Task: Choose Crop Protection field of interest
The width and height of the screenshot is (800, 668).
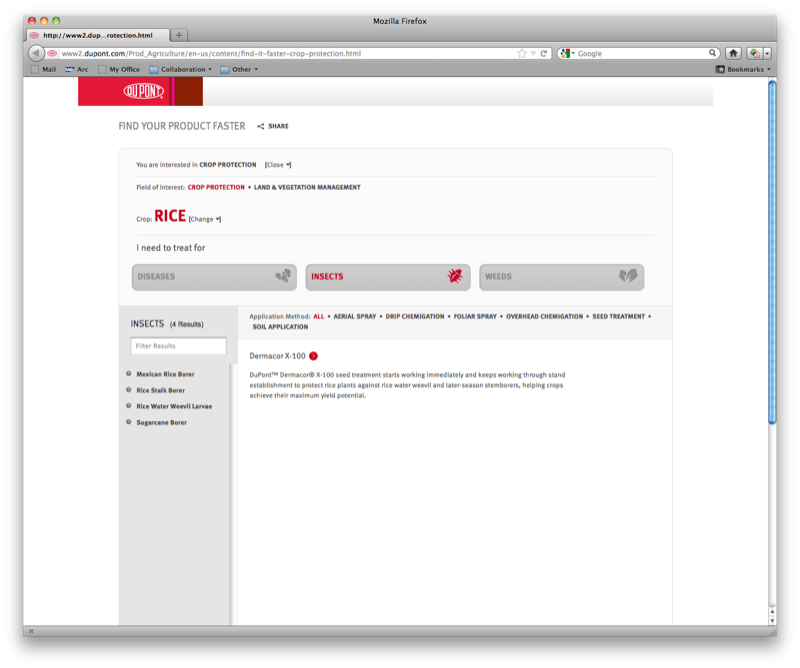Action: [x=216, y=188]
